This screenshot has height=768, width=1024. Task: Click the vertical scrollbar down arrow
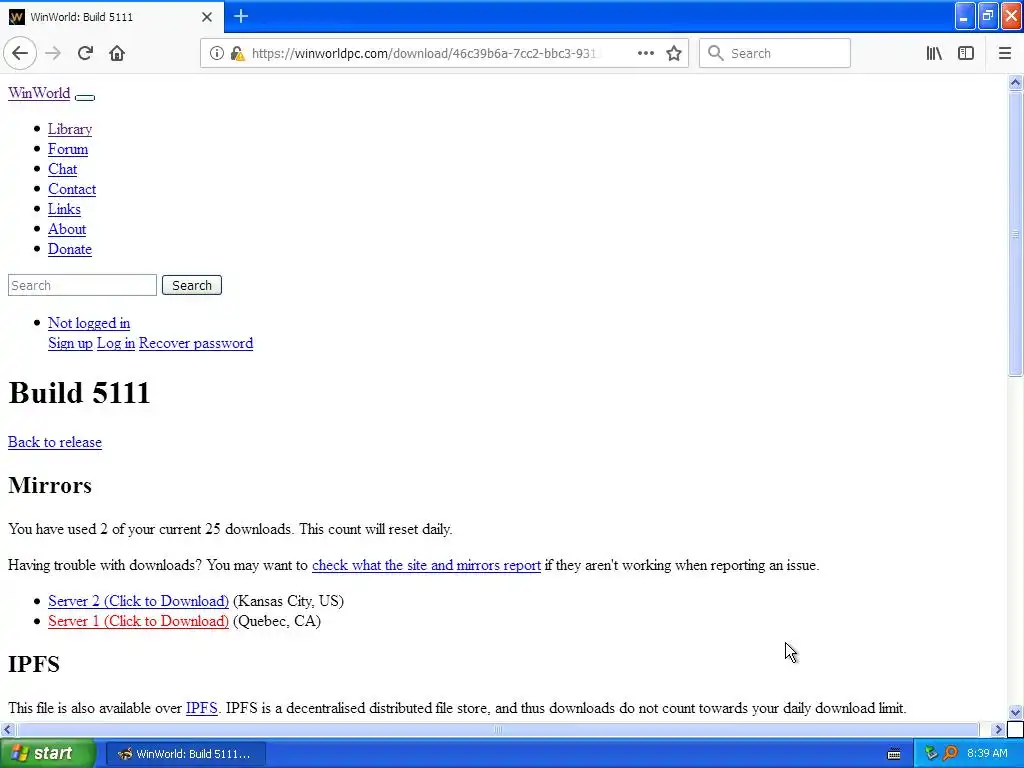coord(1015,712)
